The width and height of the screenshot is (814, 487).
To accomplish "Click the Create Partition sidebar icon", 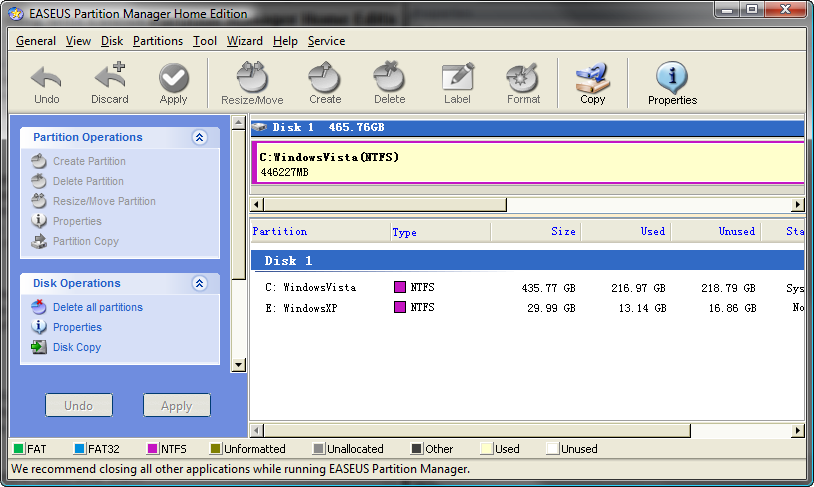I will [x=39, y=161].
